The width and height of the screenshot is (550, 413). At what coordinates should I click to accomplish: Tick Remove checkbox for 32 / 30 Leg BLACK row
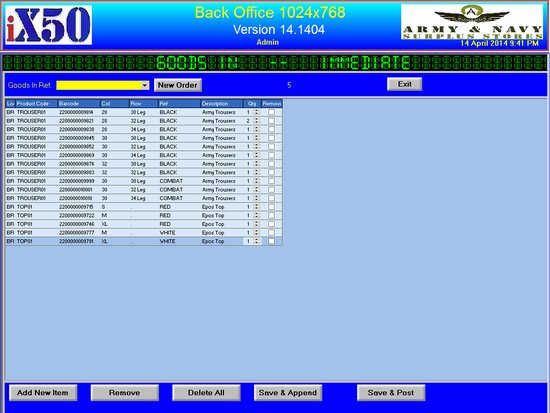coord(271,164)
